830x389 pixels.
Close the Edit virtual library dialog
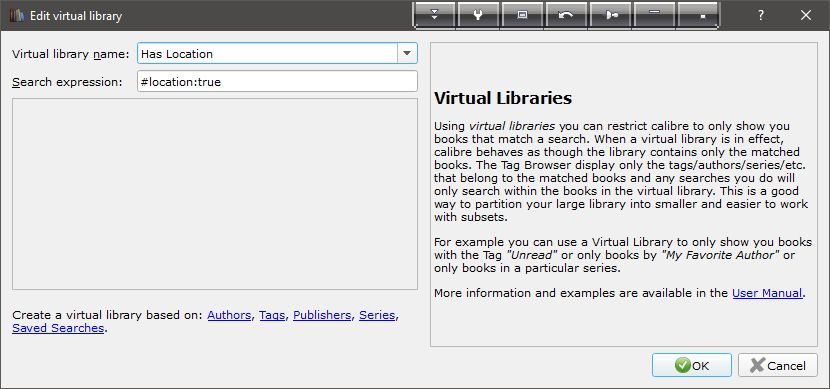click(806, 15)
